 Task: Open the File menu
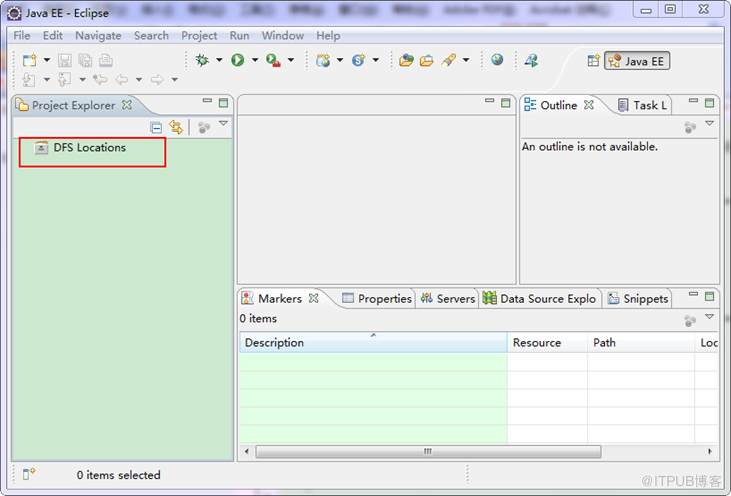coord(22,35)
